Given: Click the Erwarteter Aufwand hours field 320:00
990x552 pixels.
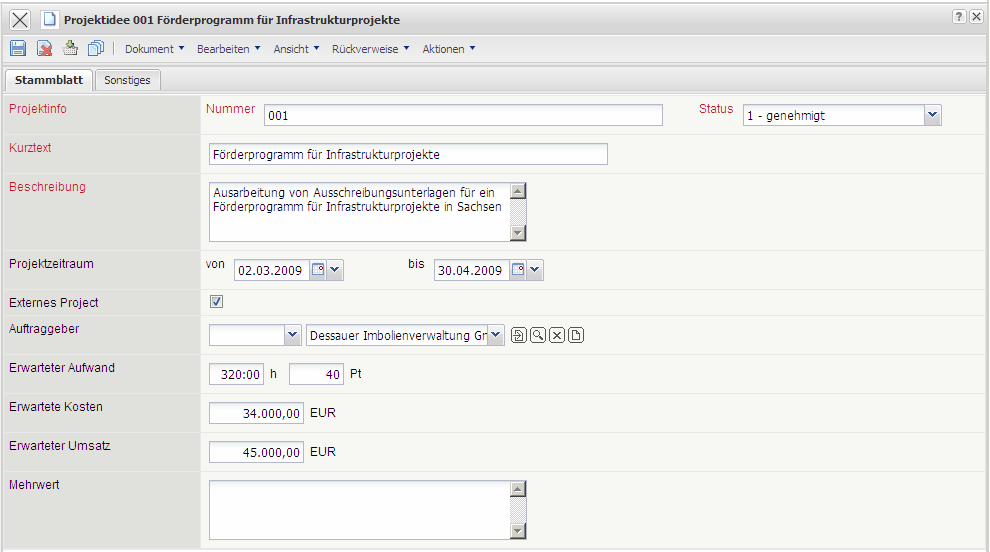Looking at the screenshot, I should pyautogui.click(x=236, y=374).
